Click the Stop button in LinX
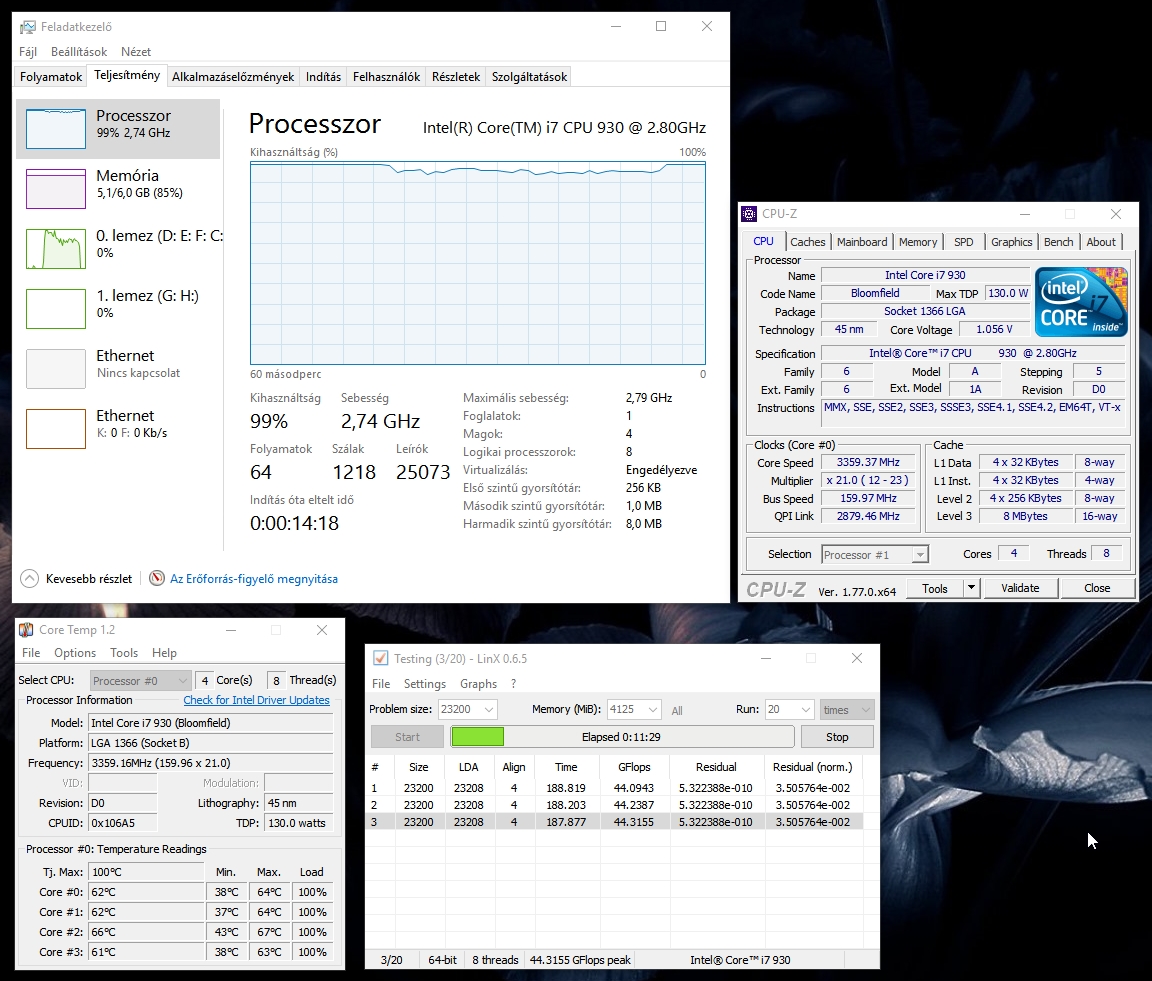Viewport: 1152px width, 981px height. (837, 737)
